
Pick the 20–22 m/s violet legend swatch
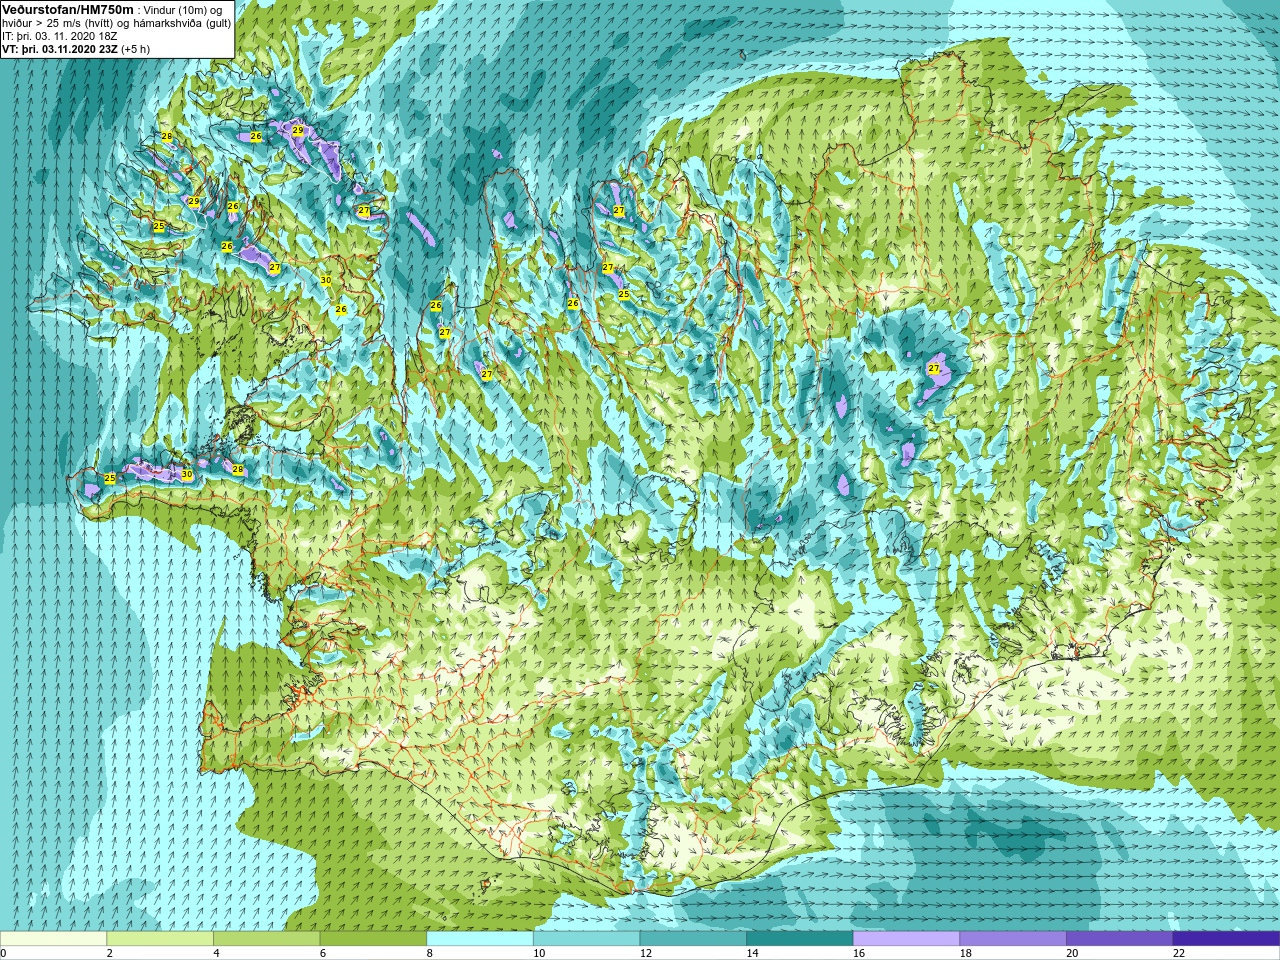click(x=1120, y=939)
